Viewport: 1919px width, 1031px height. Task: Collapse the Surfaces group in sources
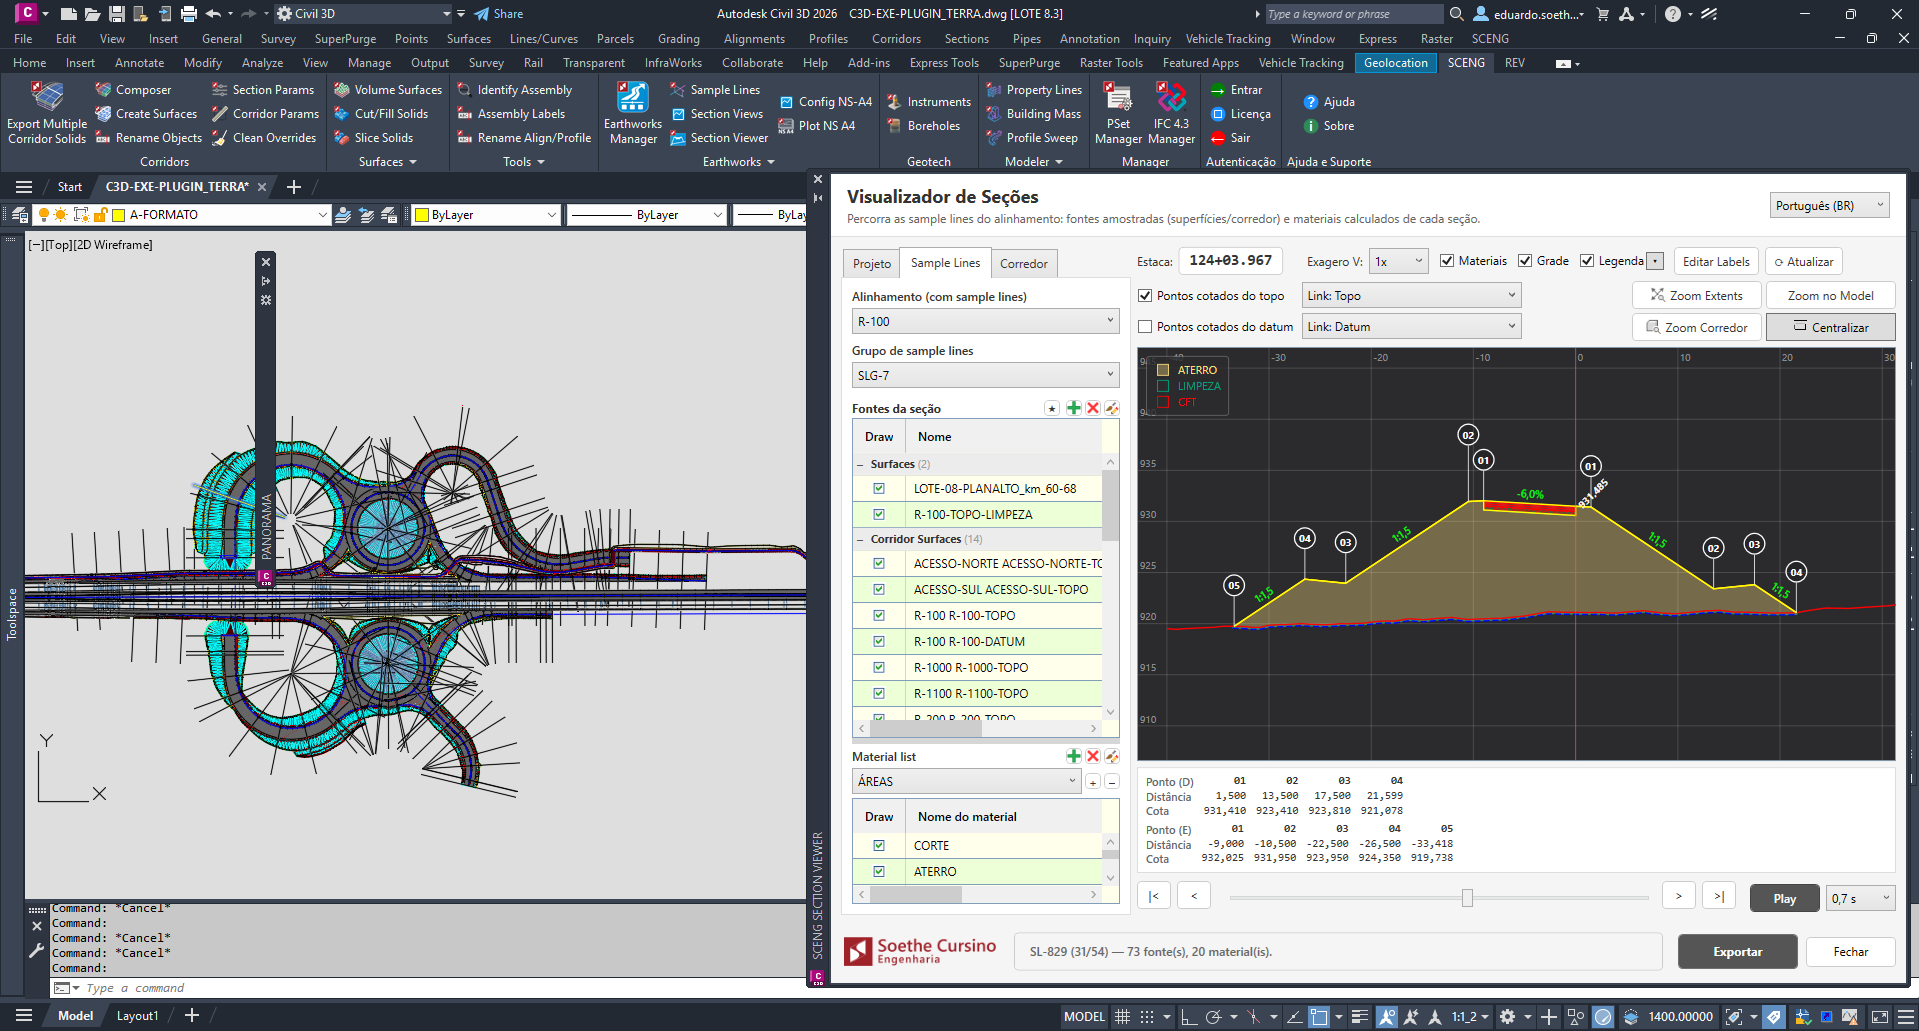[860, 464]
